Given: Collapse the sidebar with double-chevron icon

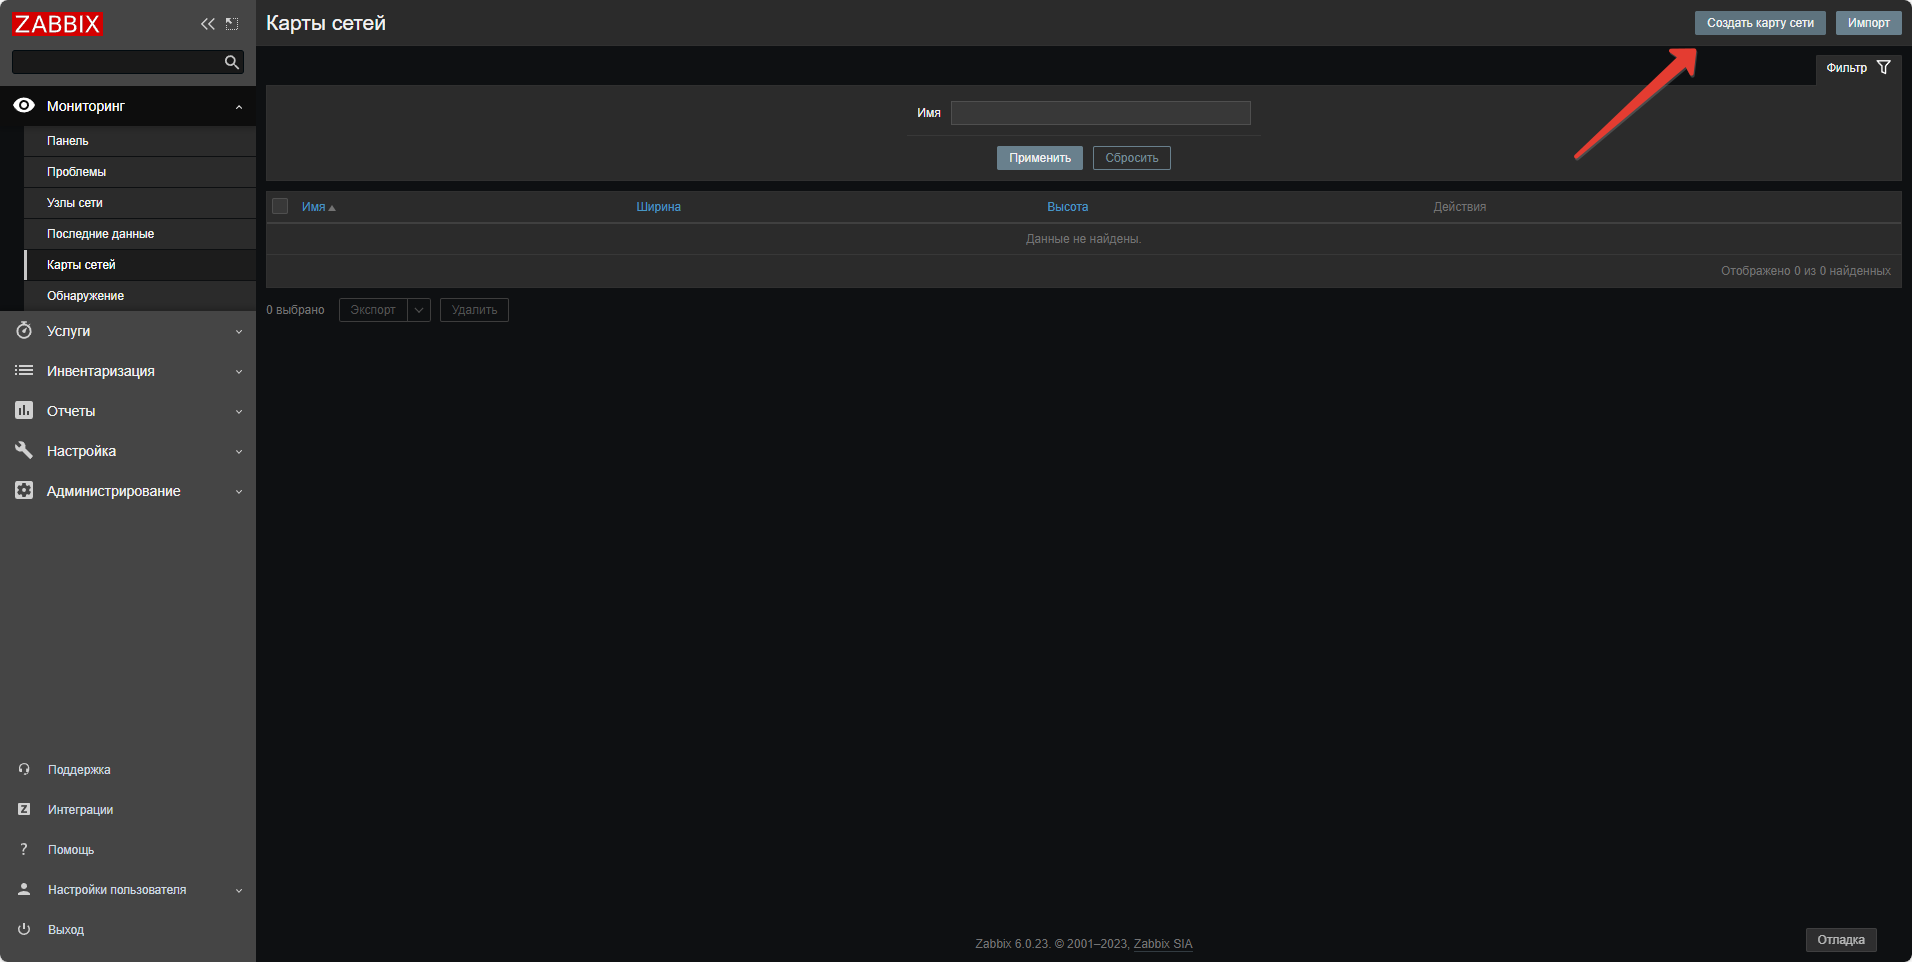Looking at the screenshot, I should (207, 24).
